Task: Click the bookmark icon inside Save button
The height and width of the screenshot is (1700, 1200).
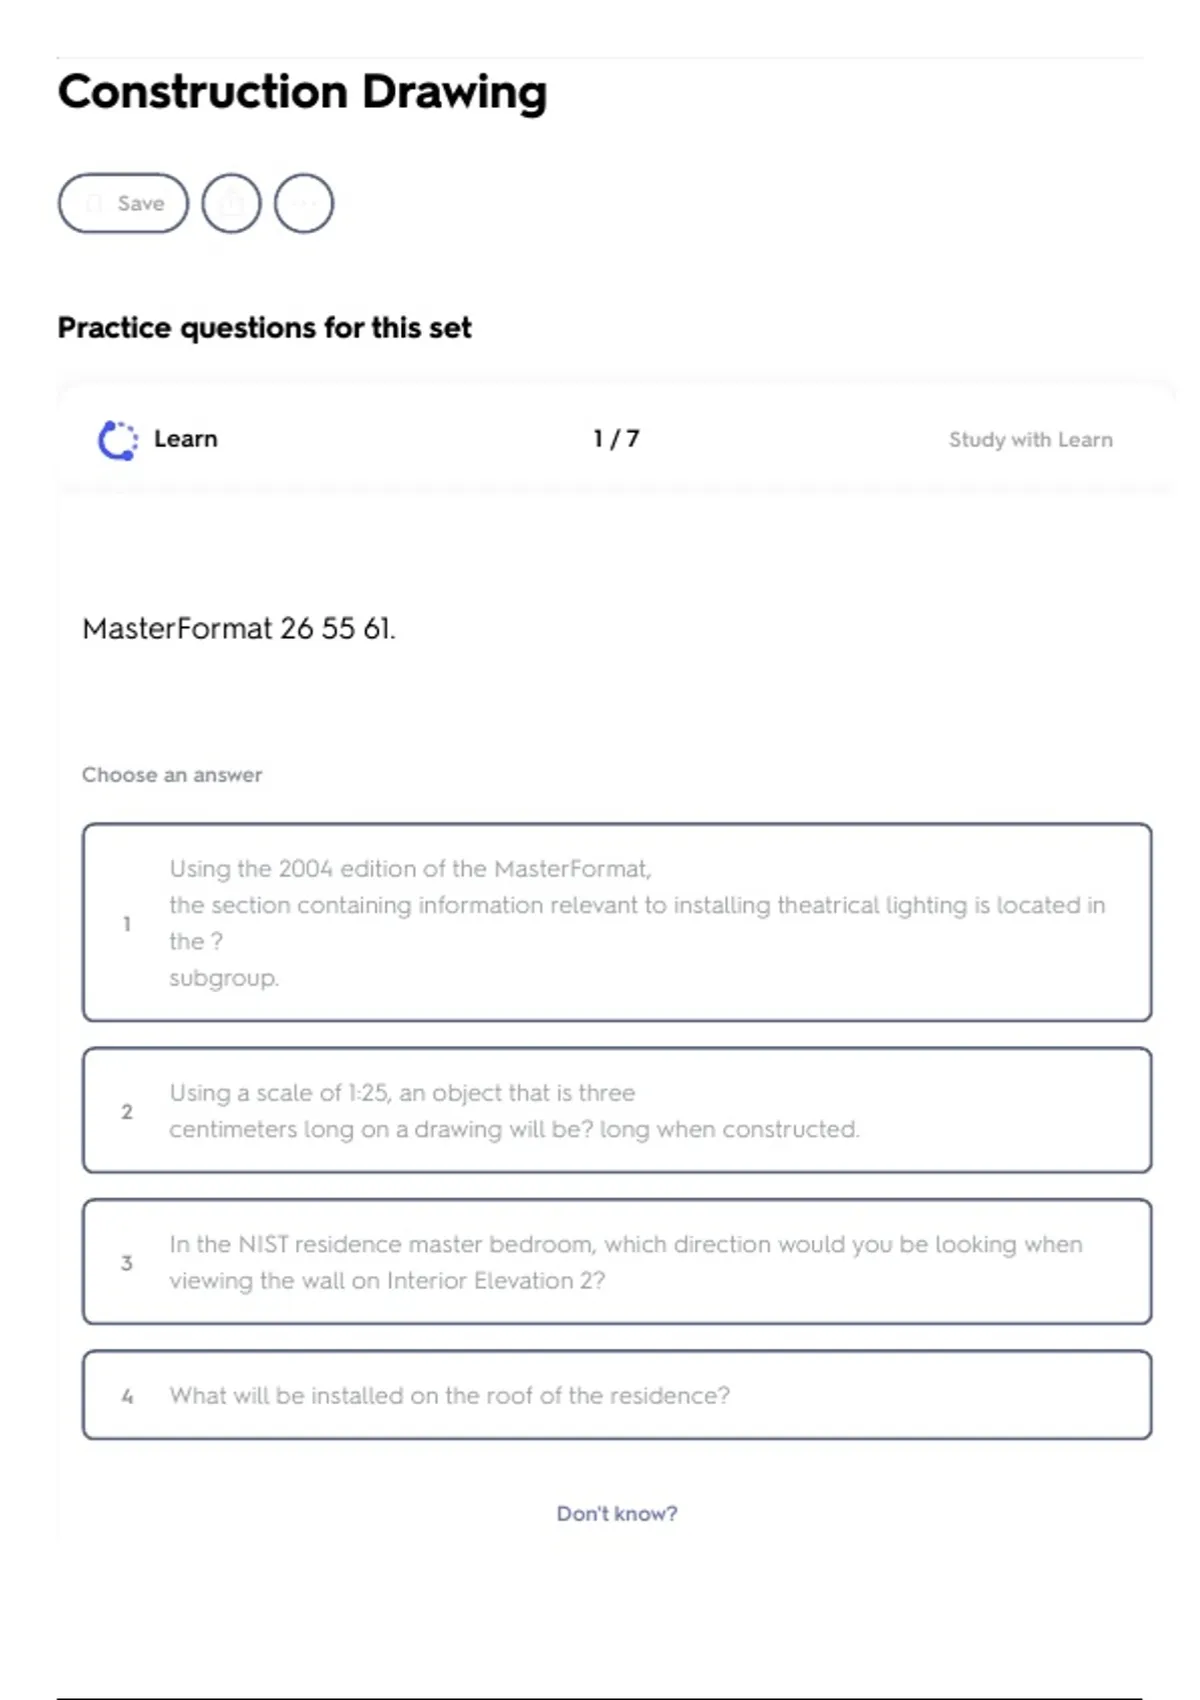Action: (95, 204)
